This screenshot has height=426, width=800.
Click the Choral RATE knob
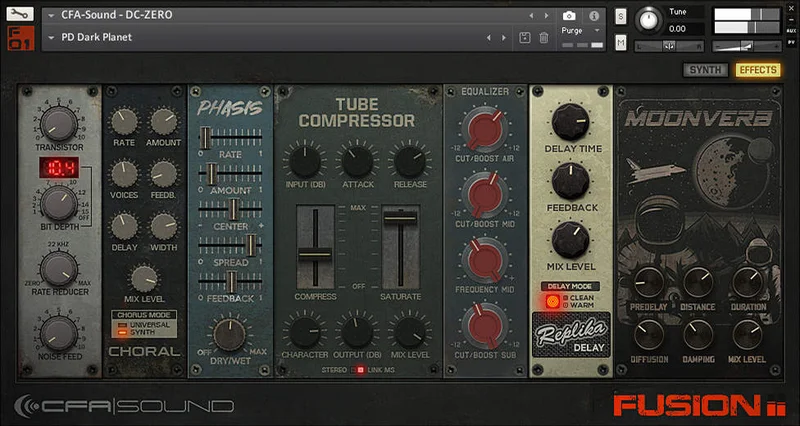124,121
